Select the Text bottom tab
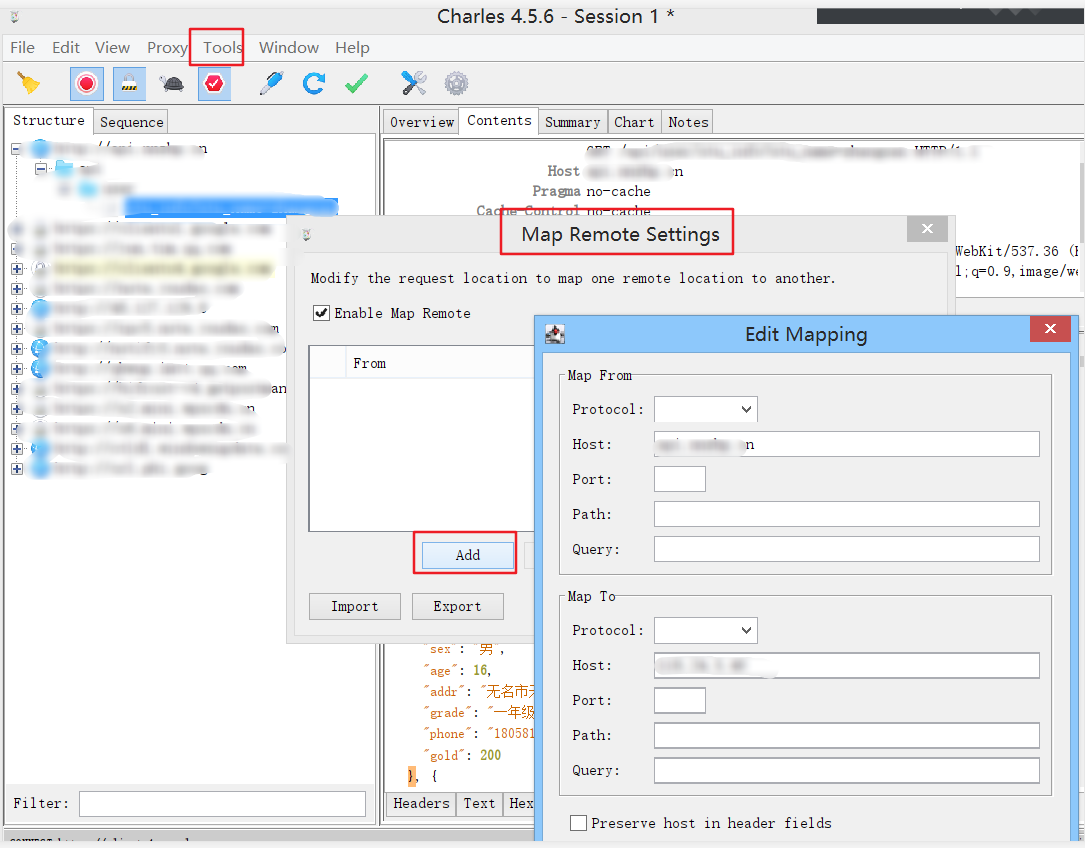Viewport: 1085px width, 848px height. pyautogui.click(x=479, y=803)
